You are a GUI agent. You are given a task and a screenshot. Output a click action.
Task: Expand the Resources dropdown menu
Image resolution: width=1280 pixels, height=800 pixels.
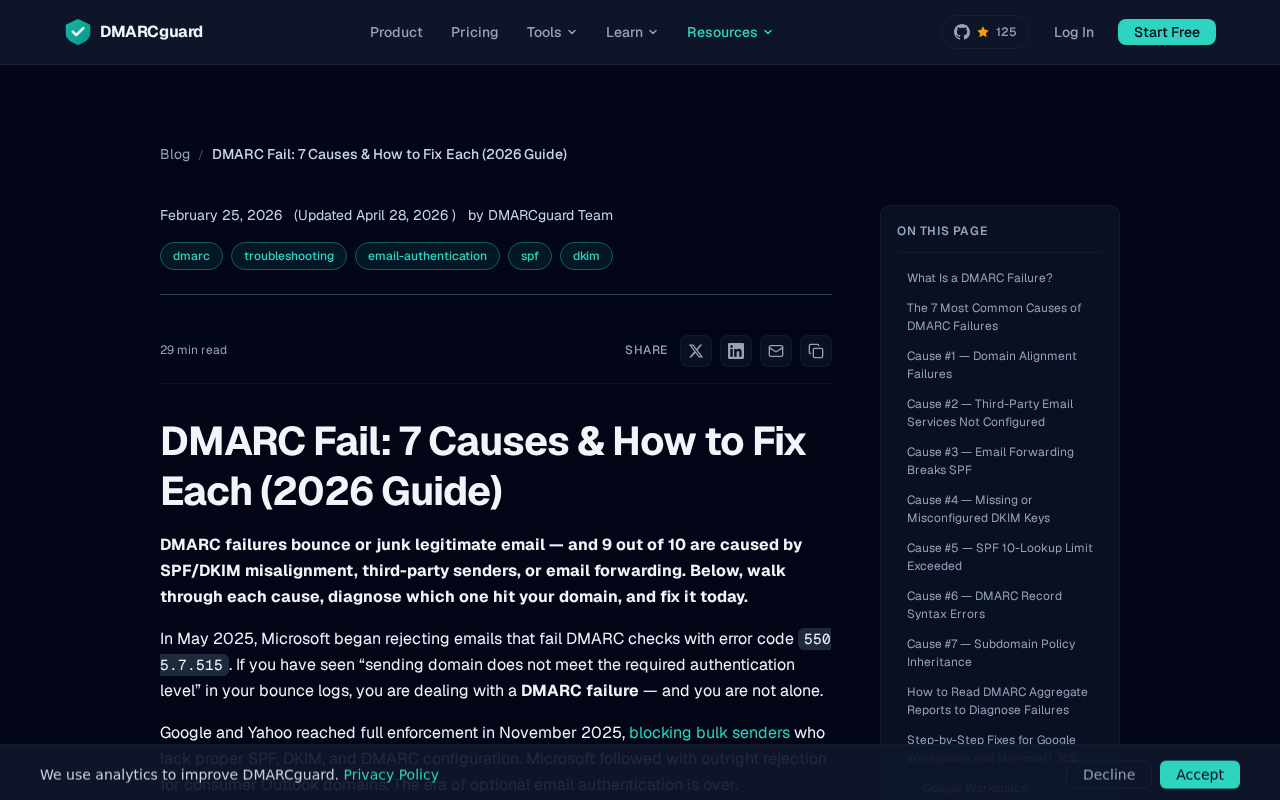pyautogui.click(x=730, y=32)
